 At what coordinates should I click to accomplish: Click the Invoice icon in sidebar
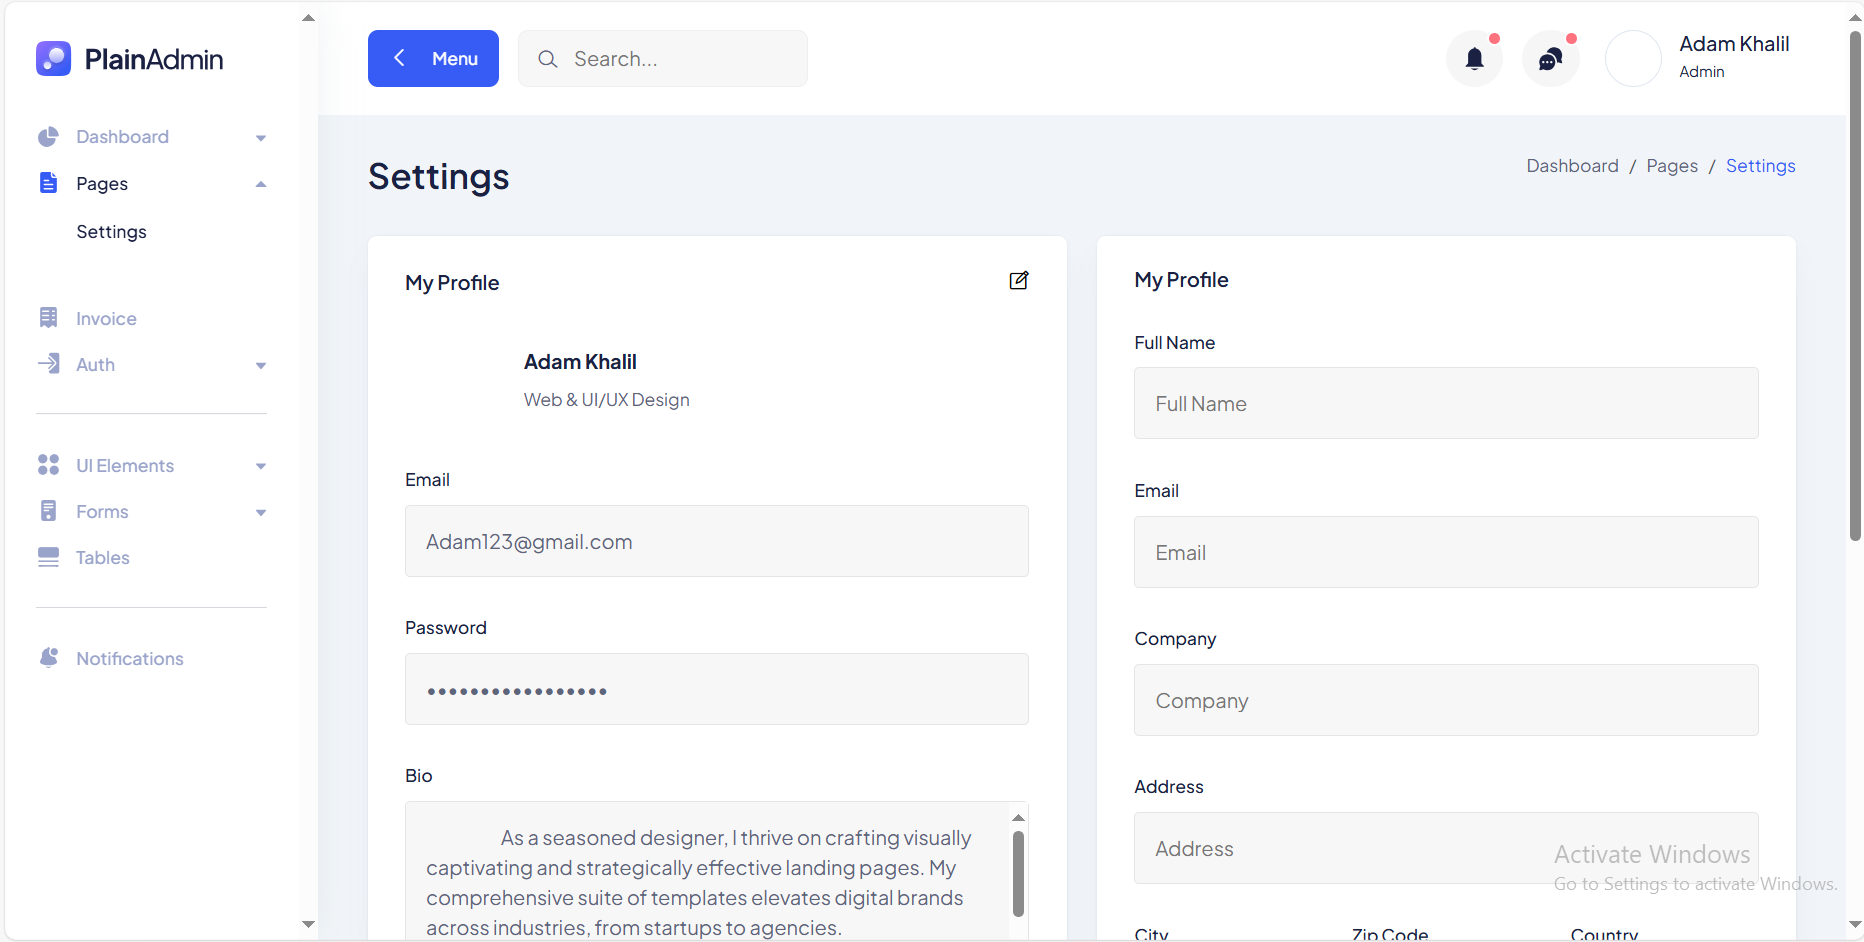(48, 318)
